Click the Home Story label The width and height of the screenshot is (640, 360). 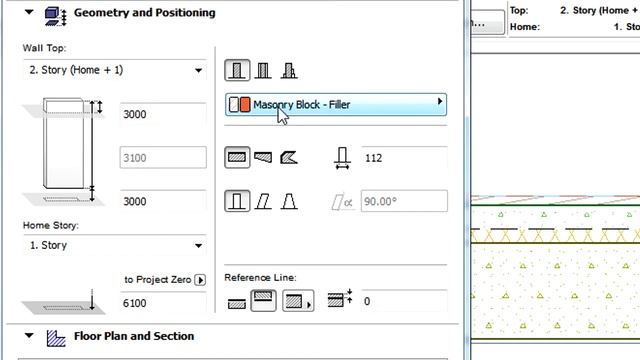pyautogui.click(x=51, y=225)
